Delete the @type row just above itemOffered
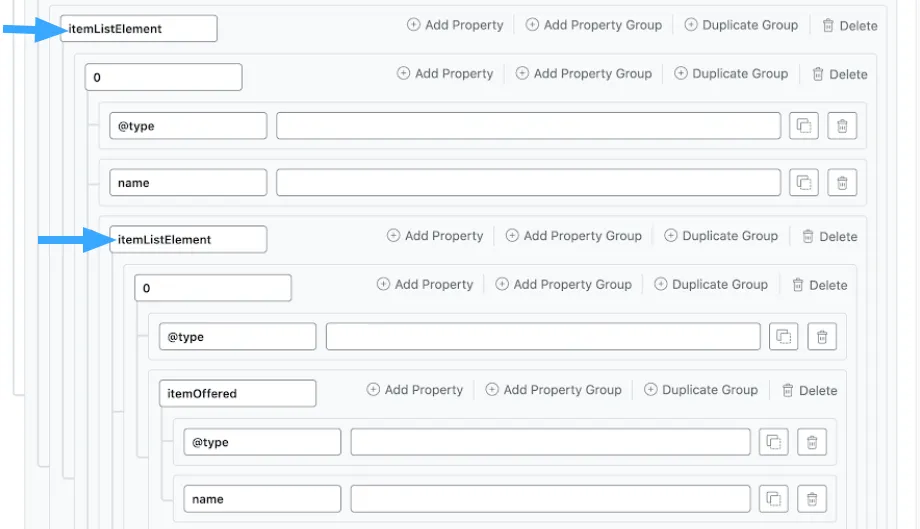Viewport: 920px width, 529px height. [822, 337]
